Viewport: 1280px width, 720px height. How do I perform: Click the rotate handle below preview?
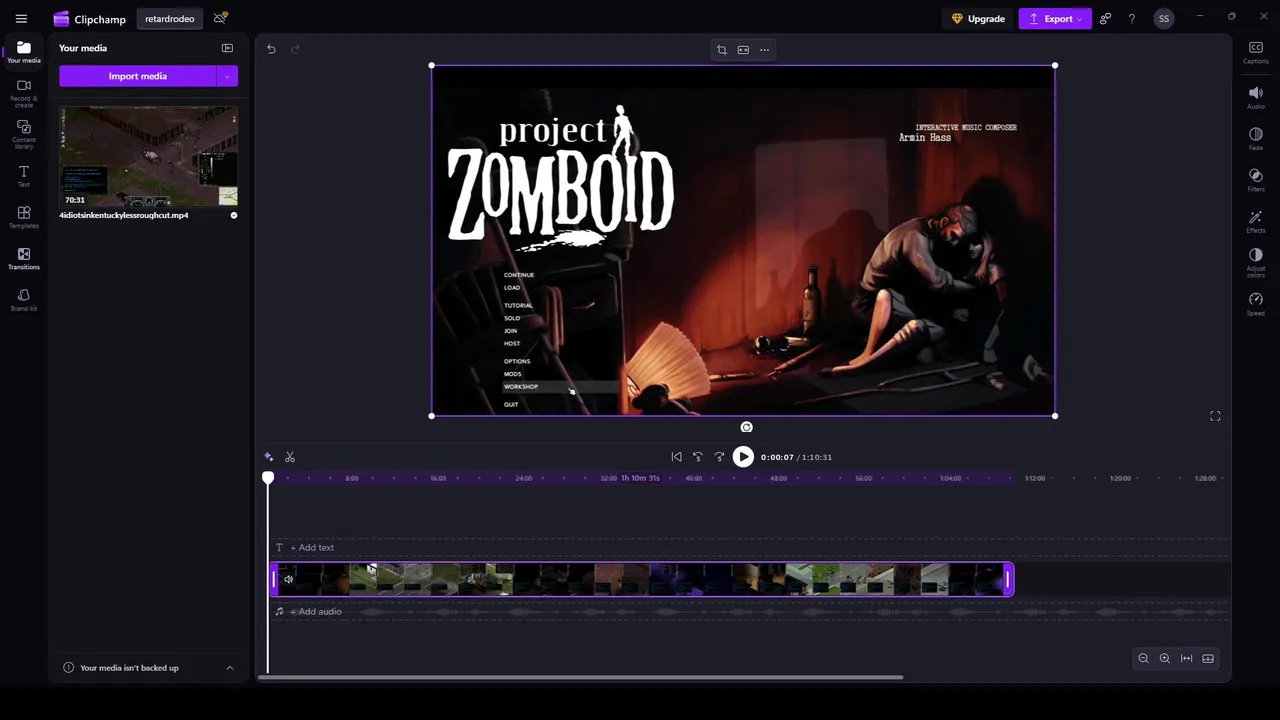pyautogui.click(x=746, y=427)
